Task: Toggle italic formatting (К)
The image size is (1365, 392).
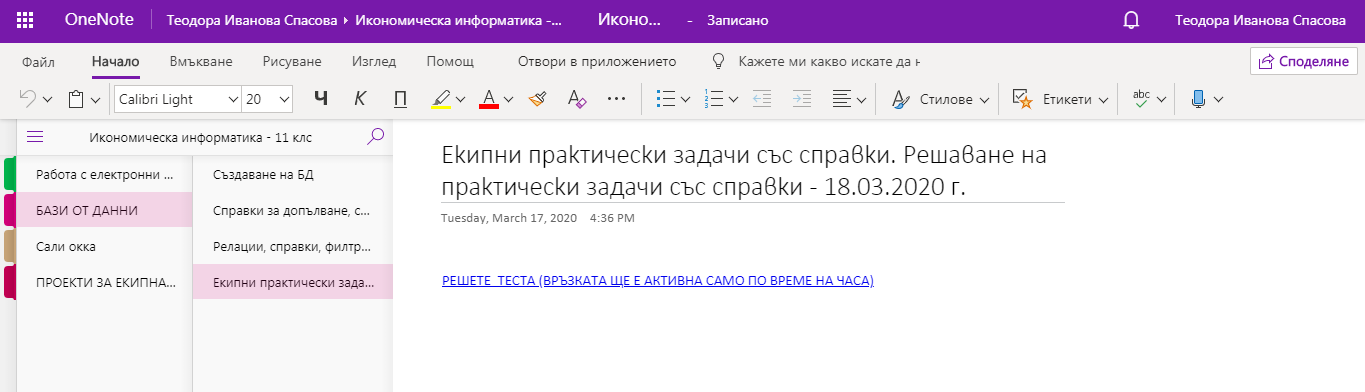Action: (361, 99)
